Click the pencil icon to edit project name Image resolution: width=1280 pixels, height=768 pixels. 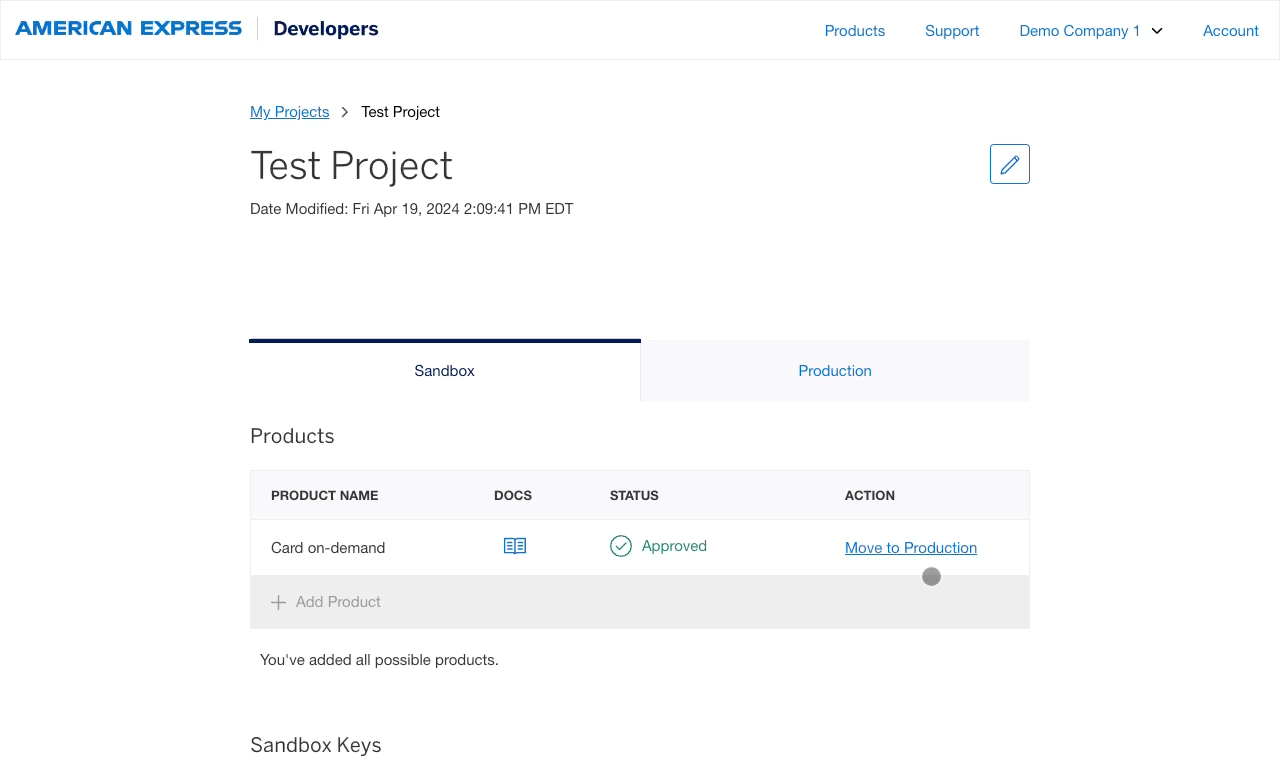click(1009, 163)
